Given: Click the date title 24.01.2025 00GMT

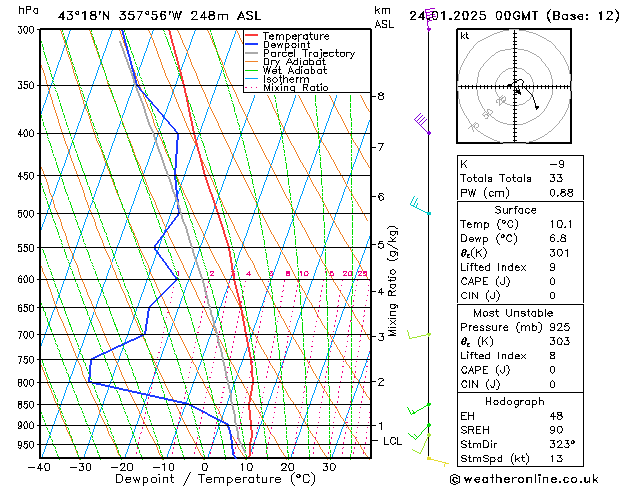Looking at the screenshot, I should point(473,16).
